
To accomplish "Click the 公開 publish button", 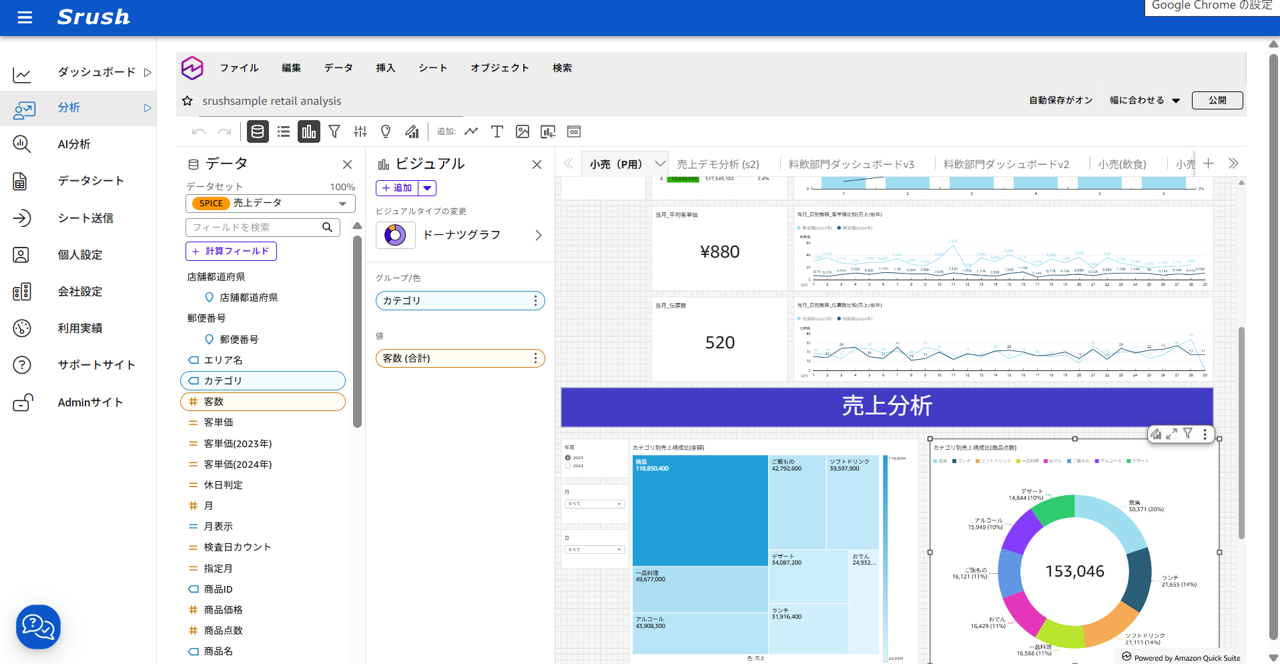I will [1217, 100].
